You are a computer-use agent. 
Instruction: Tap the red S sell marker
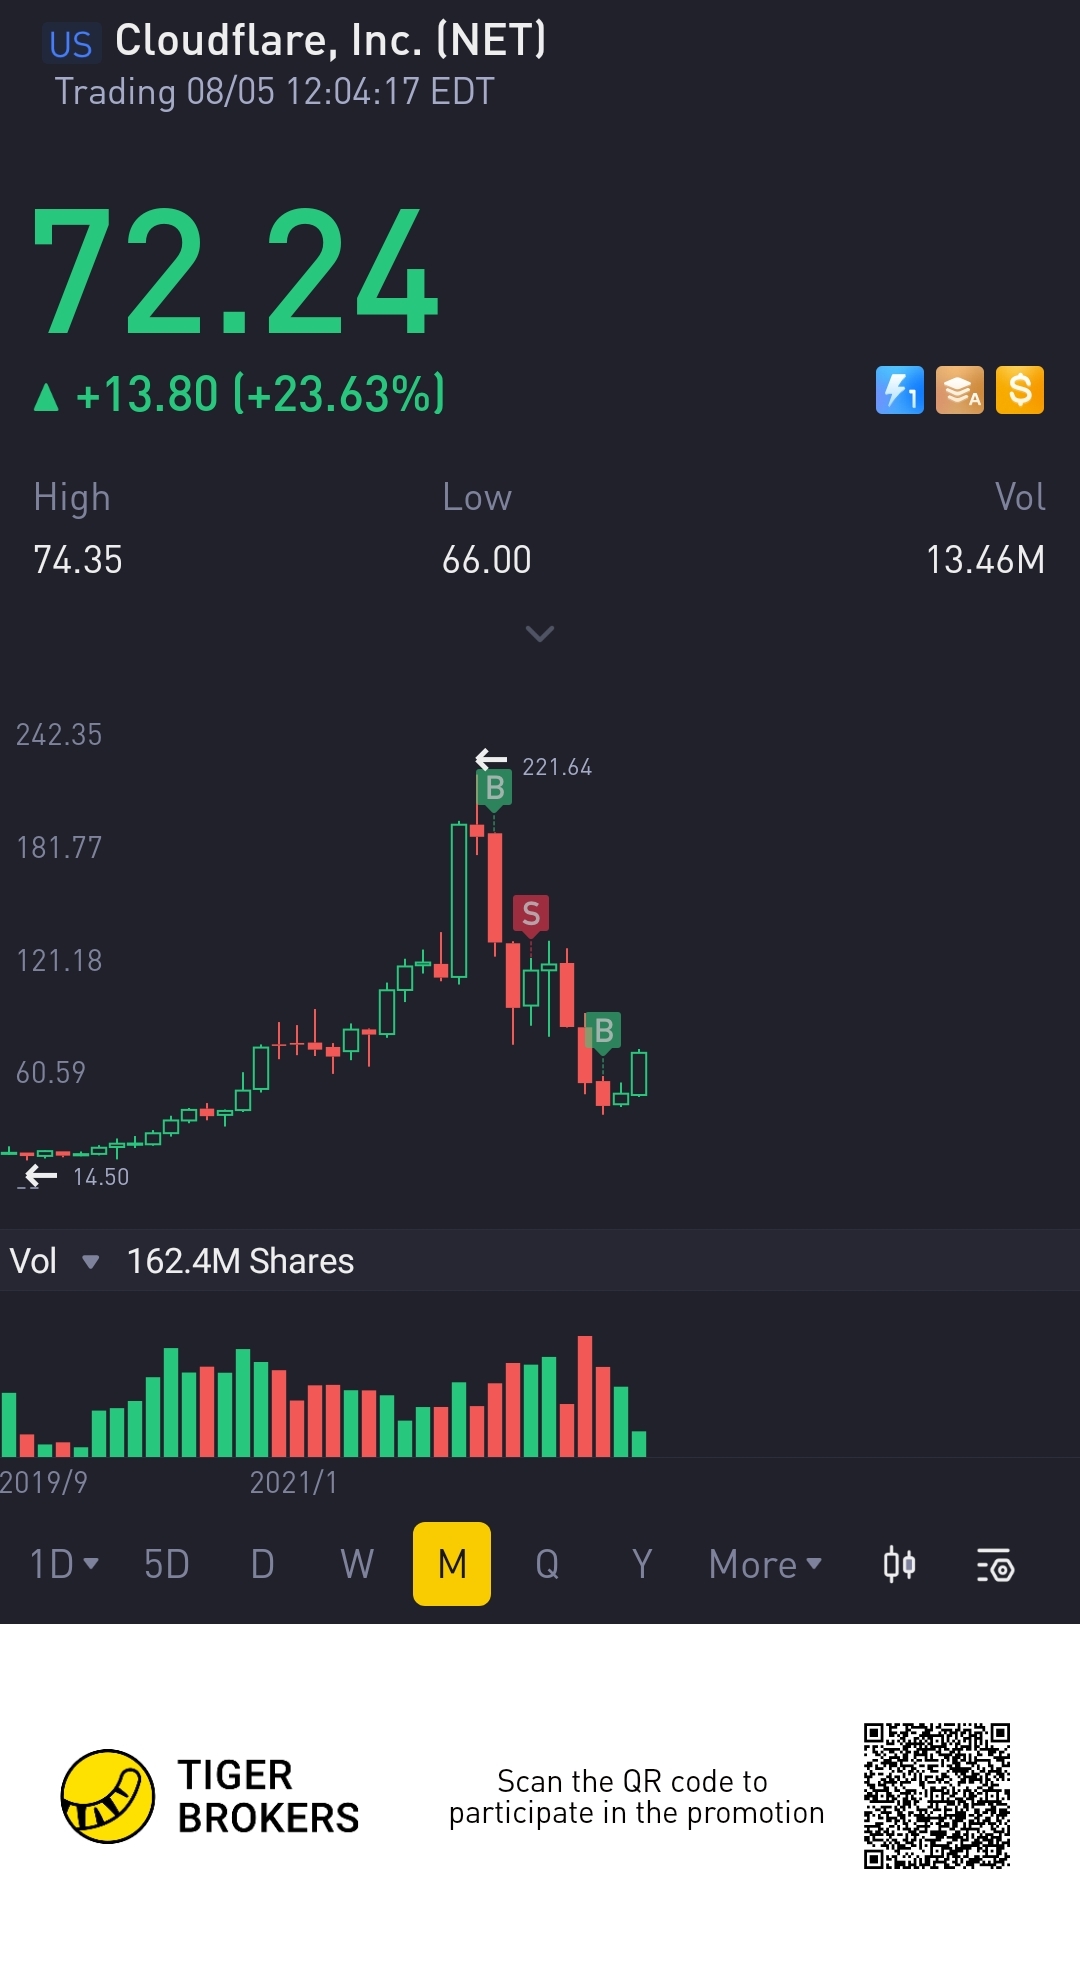531,912
